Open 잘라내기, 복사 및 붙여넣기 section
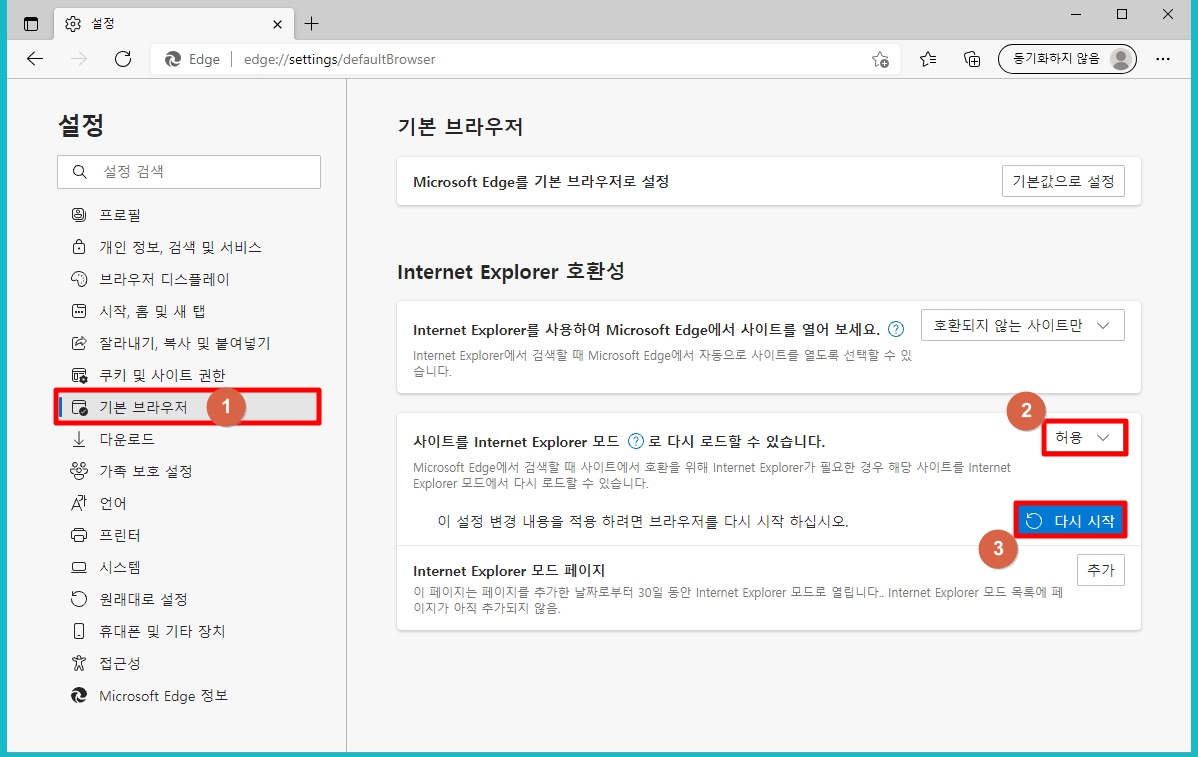The width and height of the screenshot is (1198, 757). (x=189, y=343)
